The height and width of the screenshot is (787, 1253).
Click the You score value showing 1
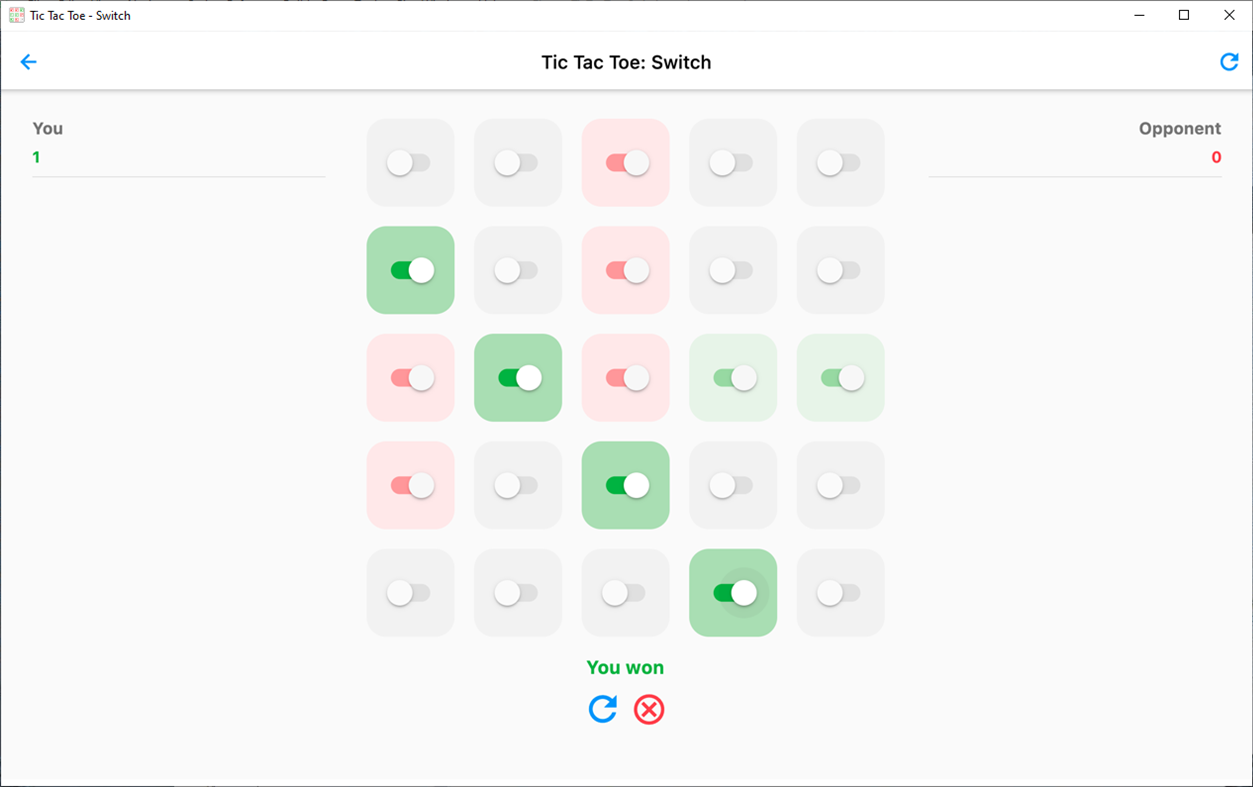(x=35, y=157)
